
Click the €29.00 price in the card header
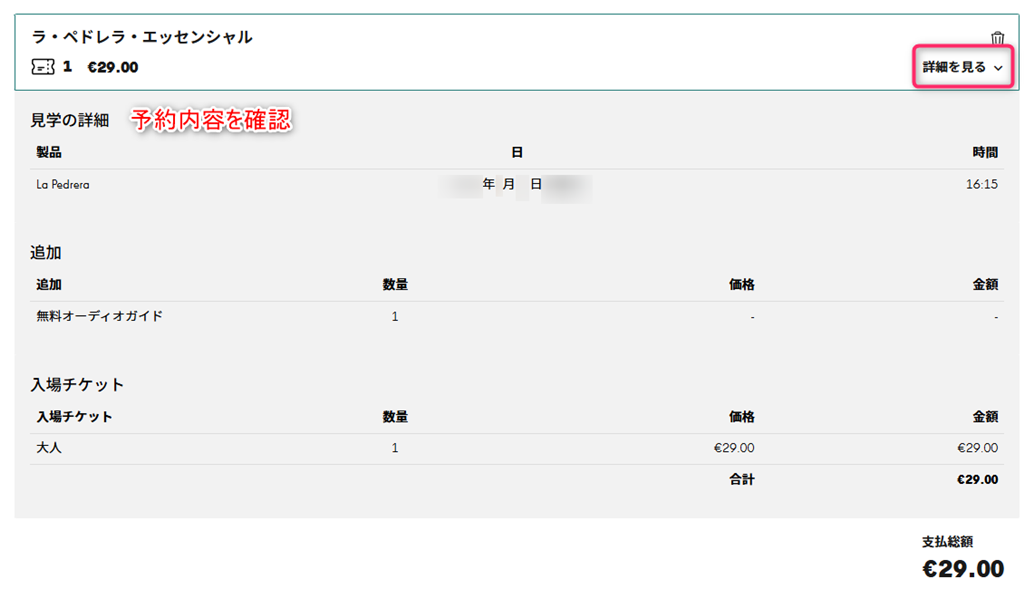pyautogui.click(x=113, y=67)
